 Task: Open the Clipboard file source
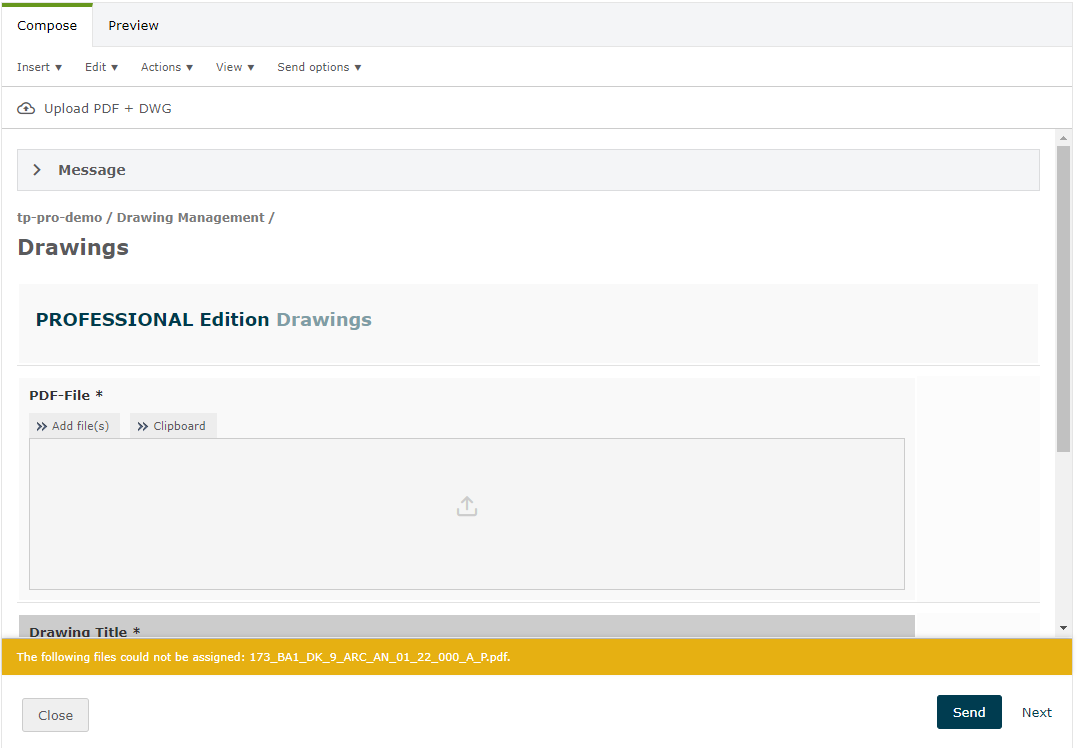pyautogui.click(x=173, y=426)
